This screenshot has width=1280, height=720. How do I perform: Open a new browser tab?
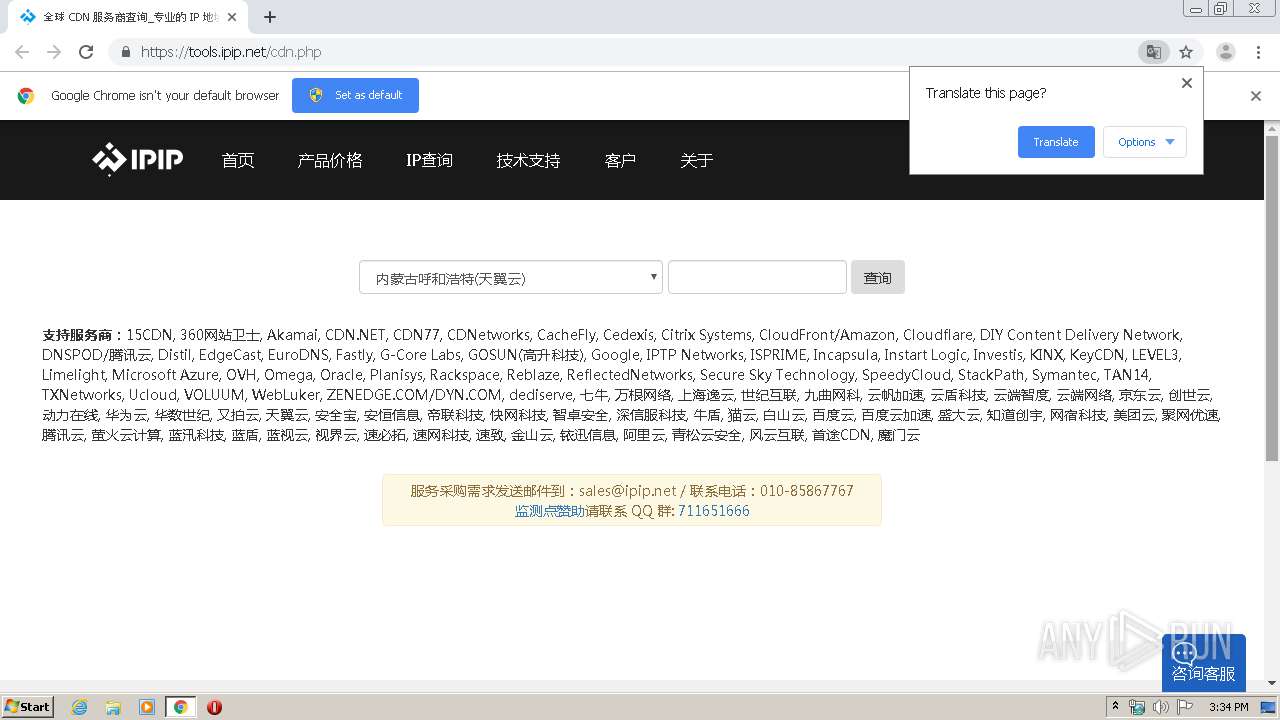pyautogui.click(x=269, y=17)
